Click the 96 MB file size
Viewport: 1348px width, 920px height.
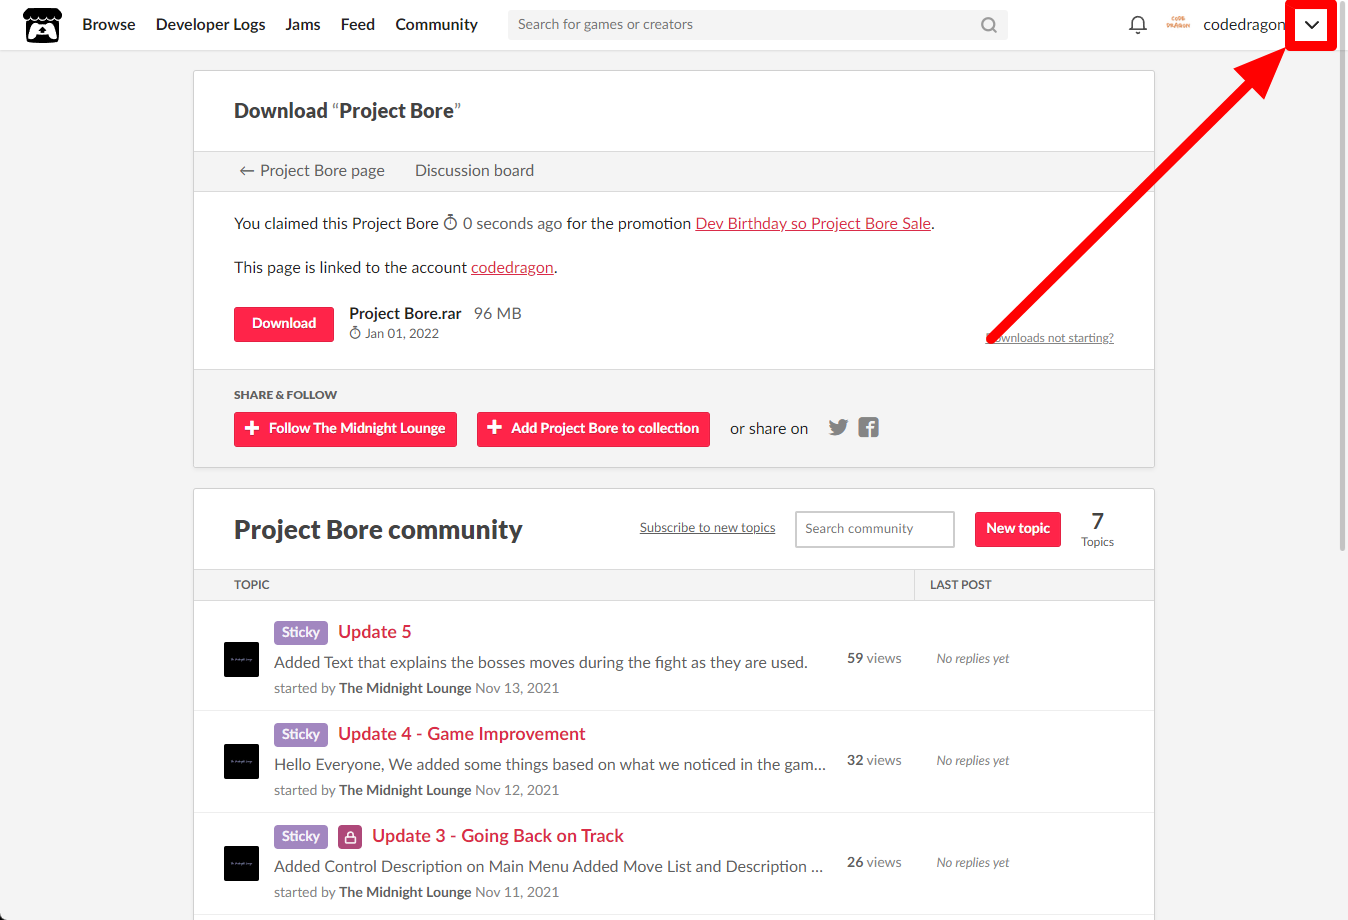(x=498, y=314)
